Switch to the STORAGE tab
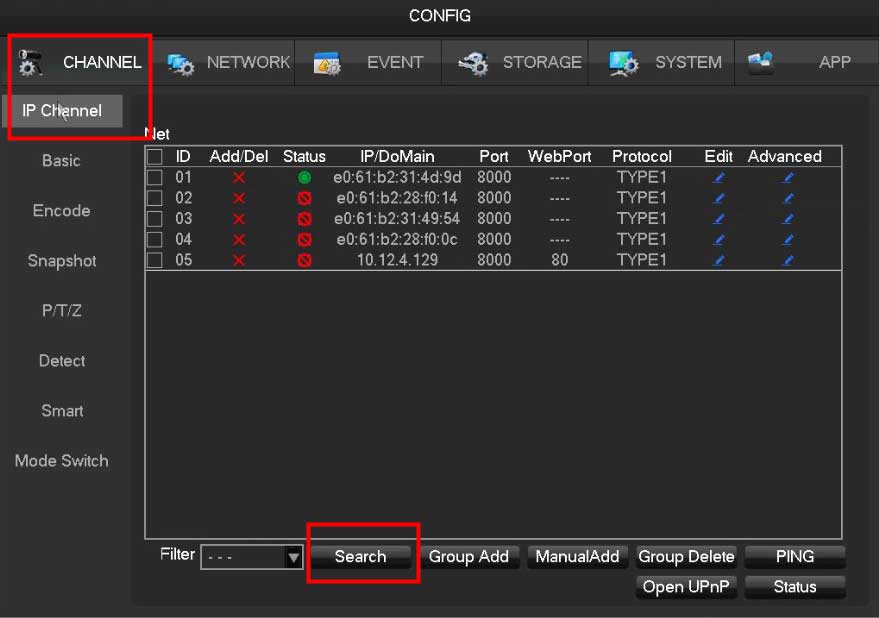Screen dimensions: 879x618 pyautogui.click(x=520, y=62)
